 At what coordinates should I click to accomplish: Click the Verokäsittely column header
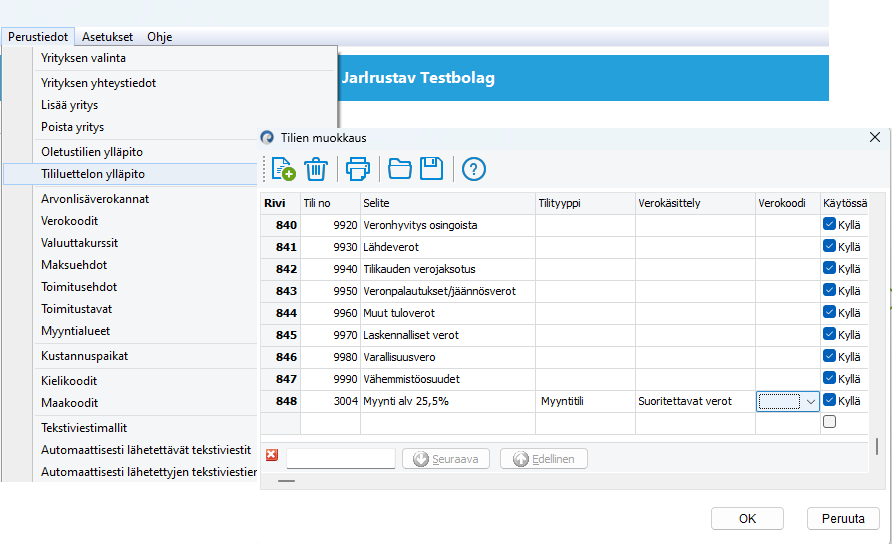coord(695,203)
